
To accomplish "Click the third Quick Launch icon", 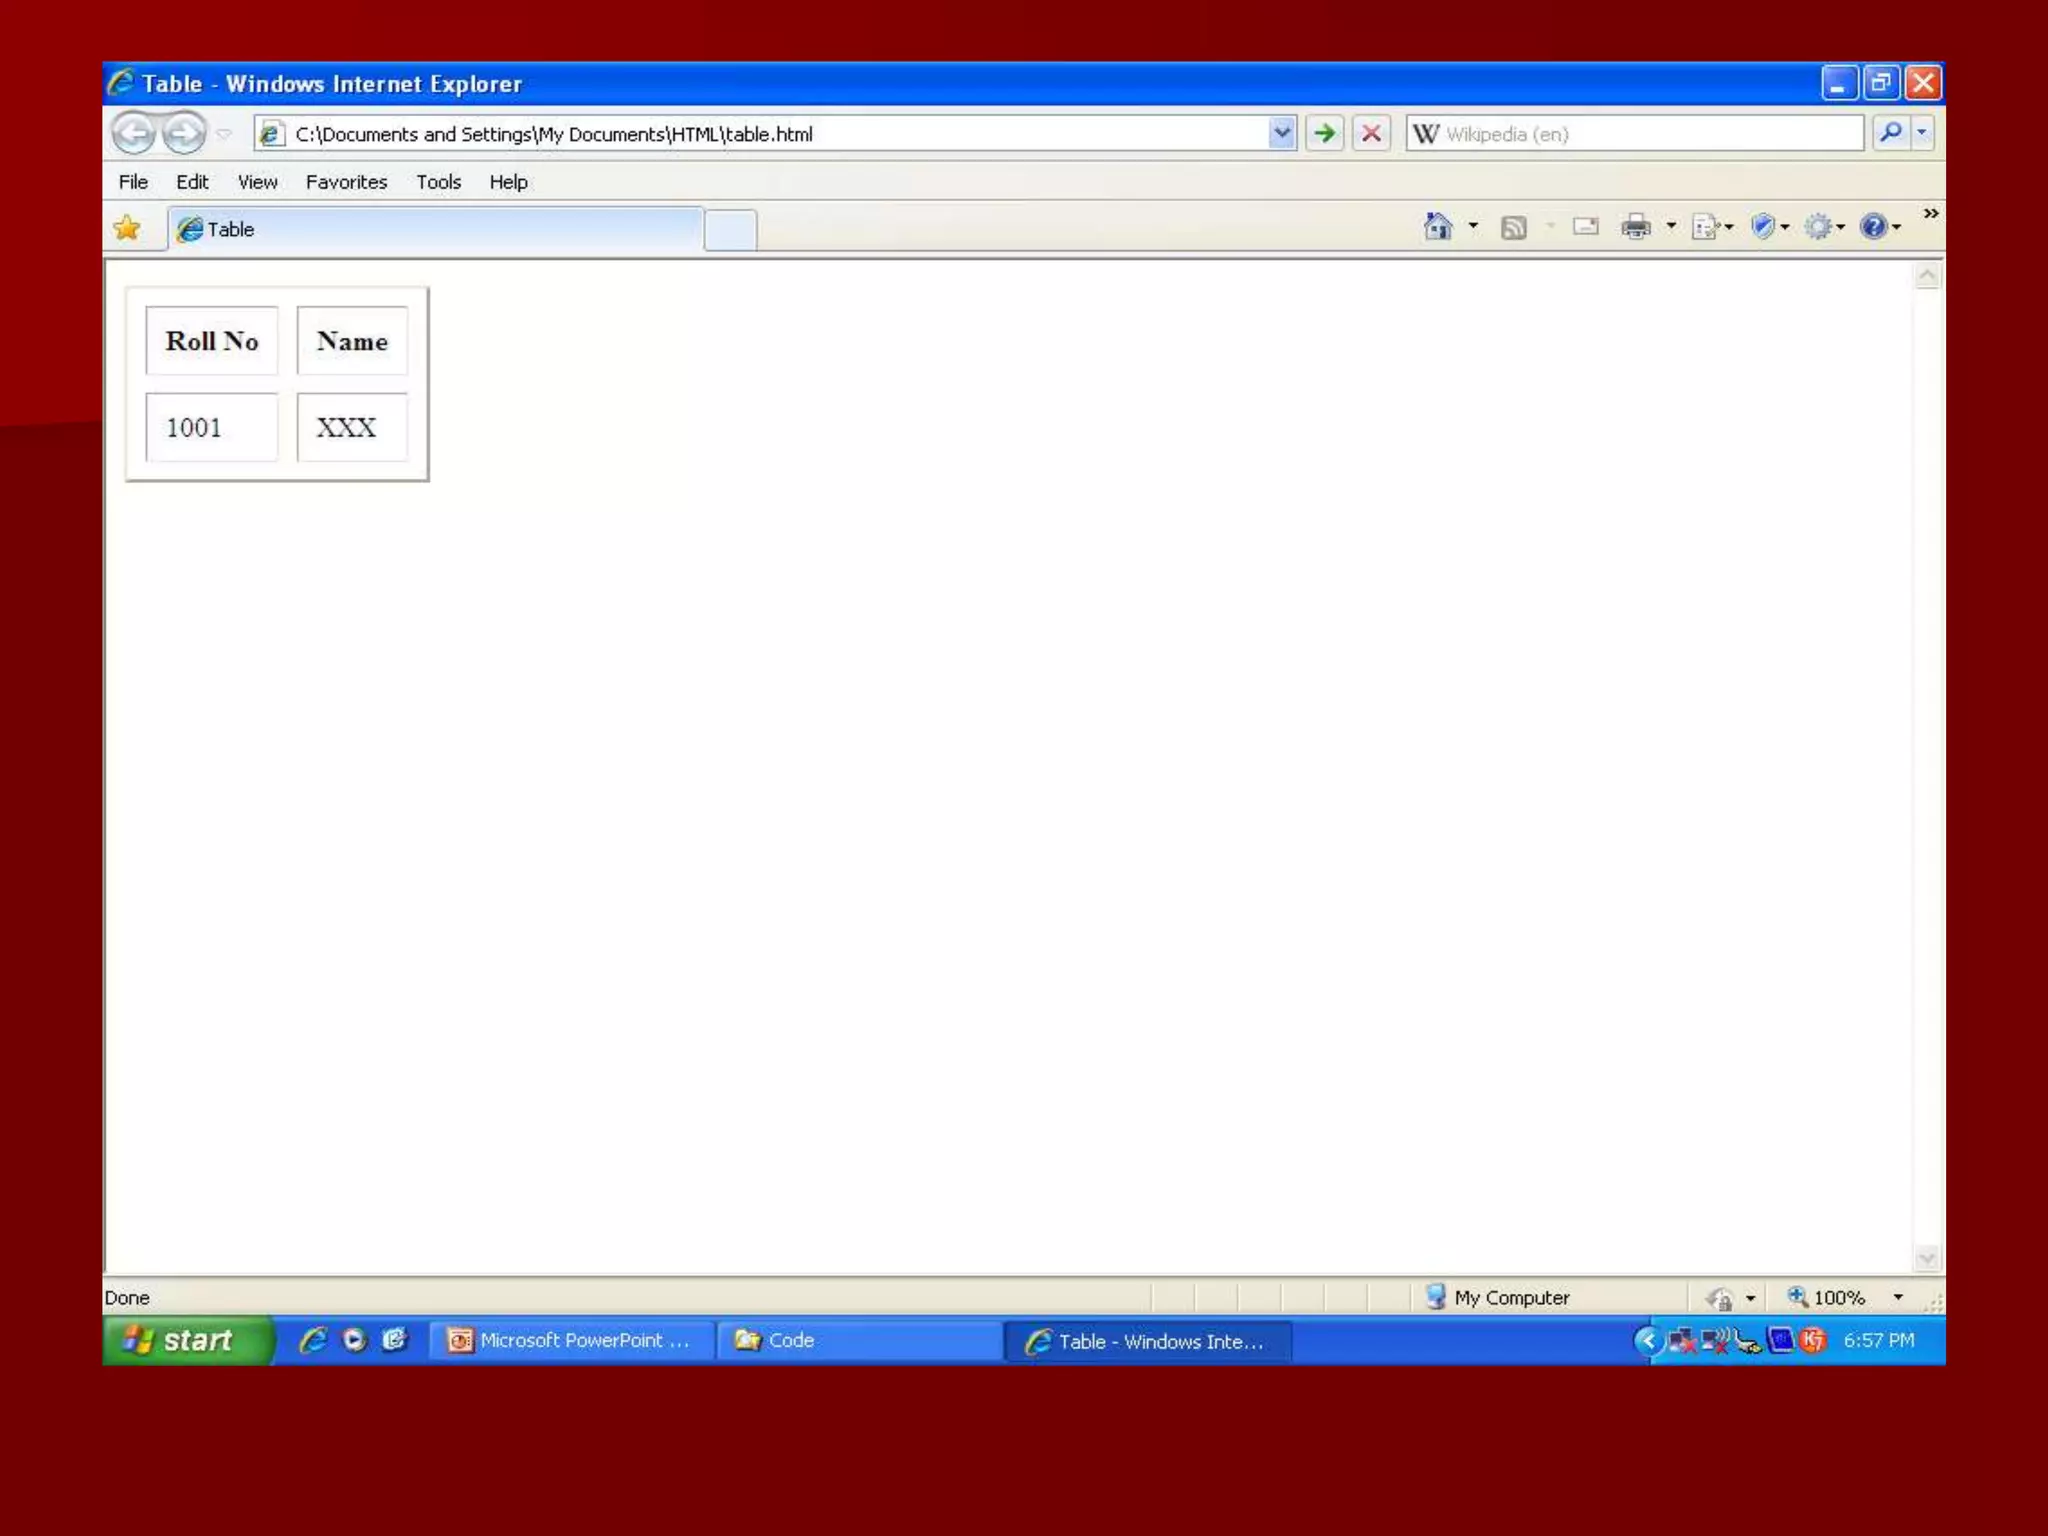I will pos(394,1340).
